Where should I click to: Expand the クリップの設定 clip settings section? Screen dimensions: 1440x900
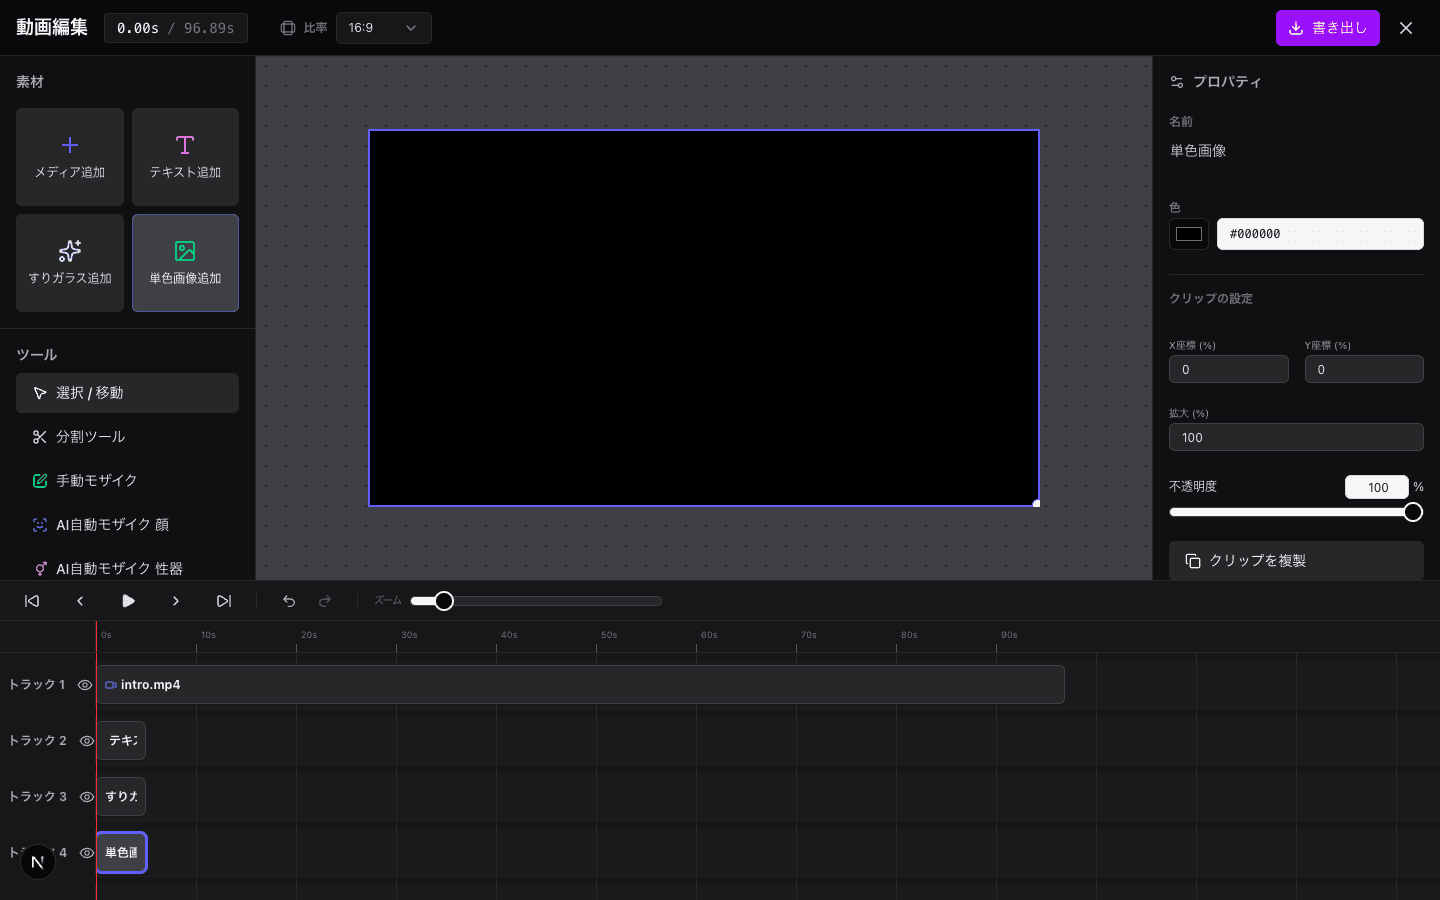(x=1210, y=298)
